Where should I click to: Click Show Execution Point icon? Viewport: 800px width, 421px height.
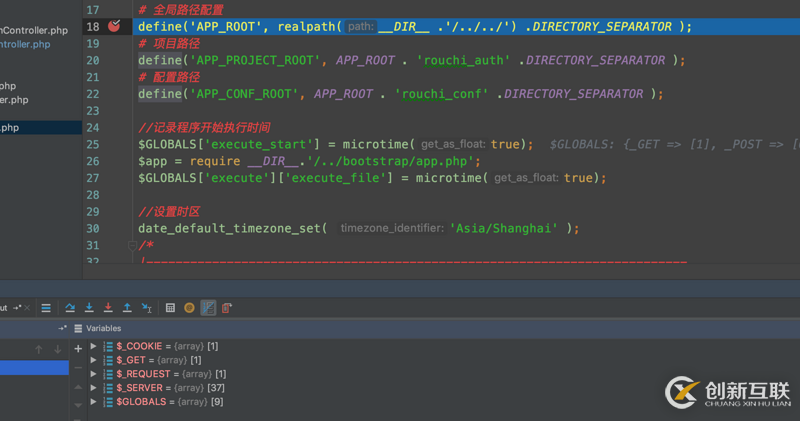coord(46,308)
